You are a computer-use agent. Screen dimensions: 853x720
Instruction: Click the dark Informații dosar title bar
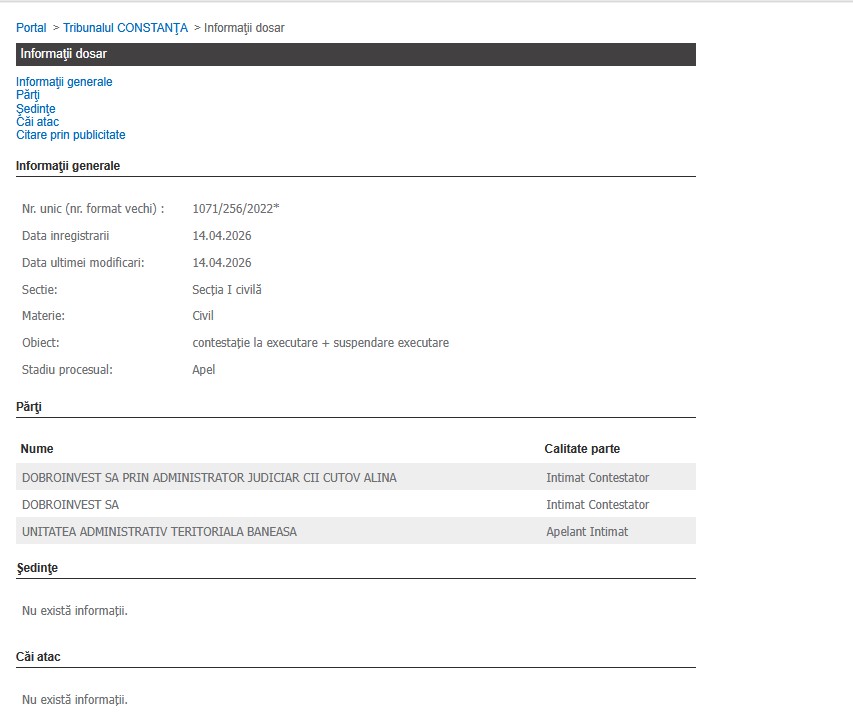point(355,54)
